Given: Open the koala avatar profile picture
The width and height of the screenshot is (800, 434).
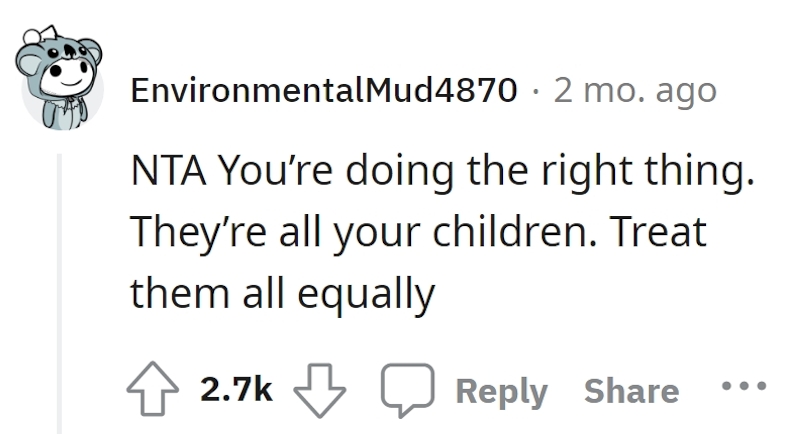Looking at the screenshot, I should click(x=59, y=78).
